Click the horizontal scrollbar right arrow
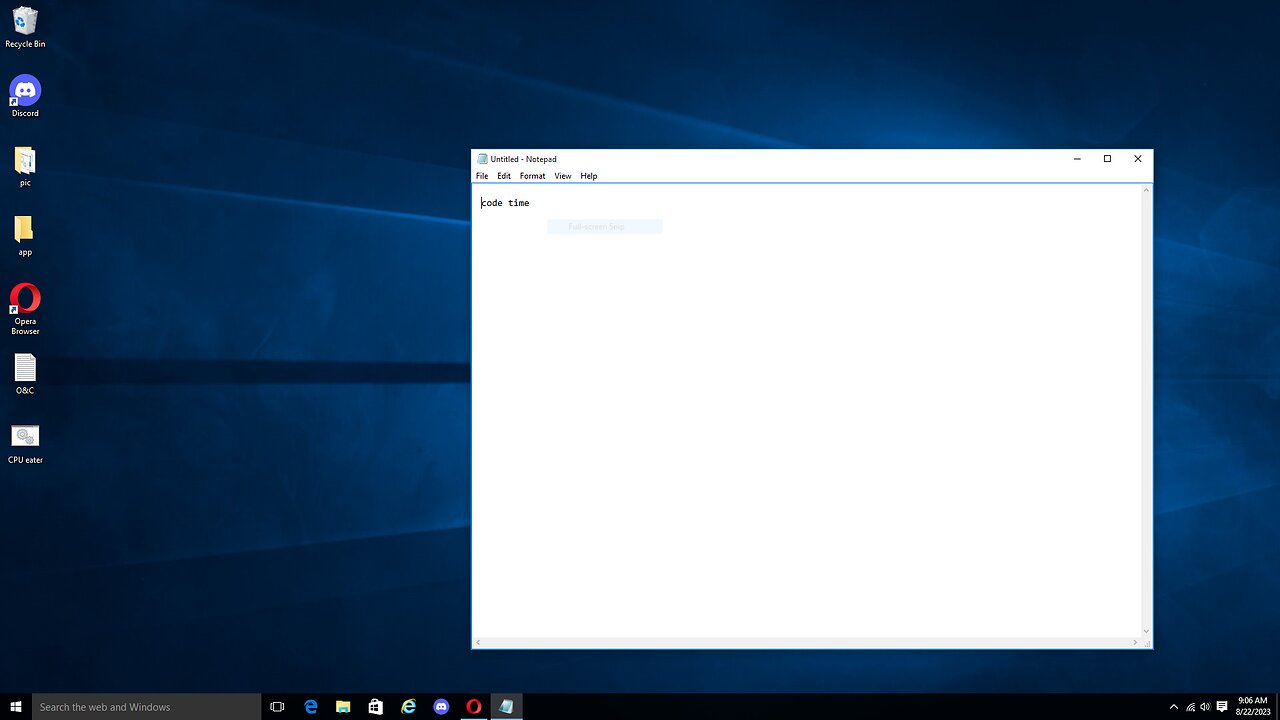 1135,642
